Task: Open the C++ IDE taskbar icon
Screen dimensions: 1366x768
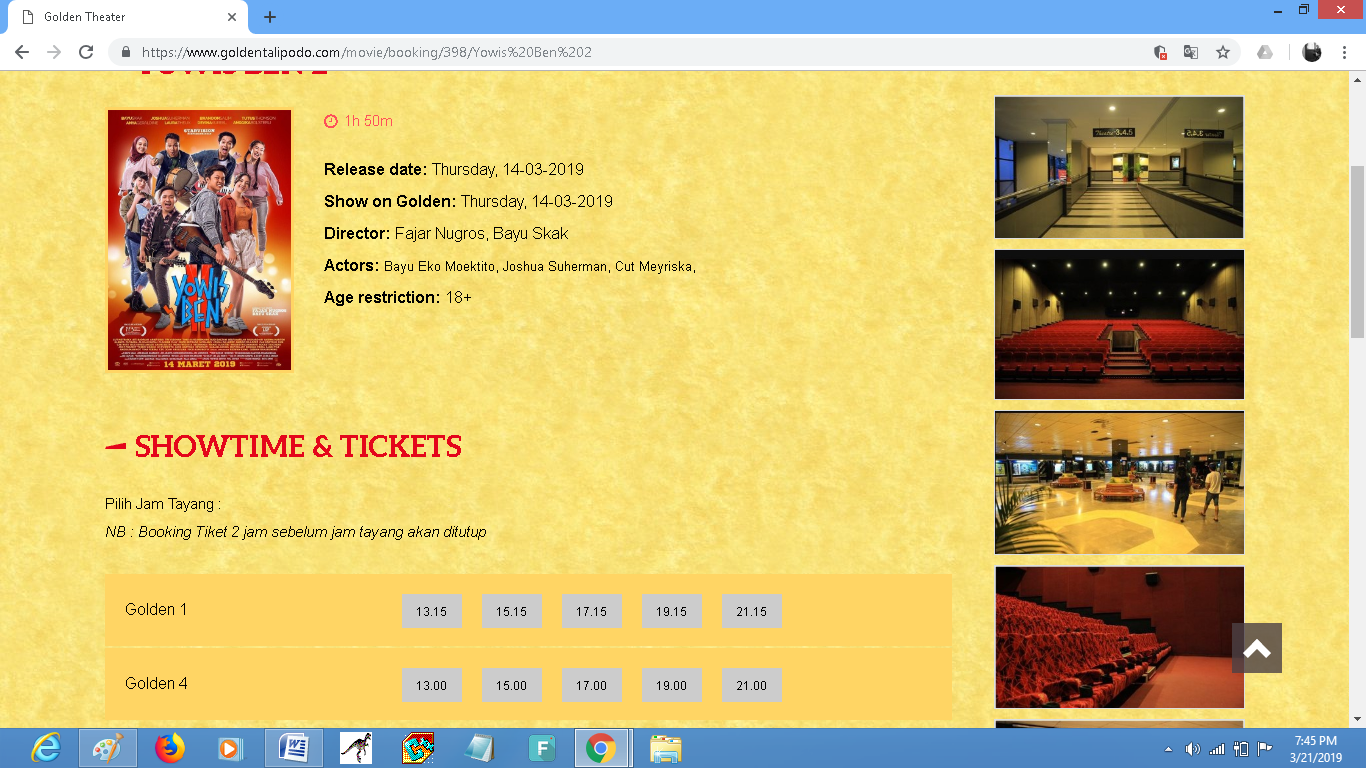Action: click(x=418, y=748)
